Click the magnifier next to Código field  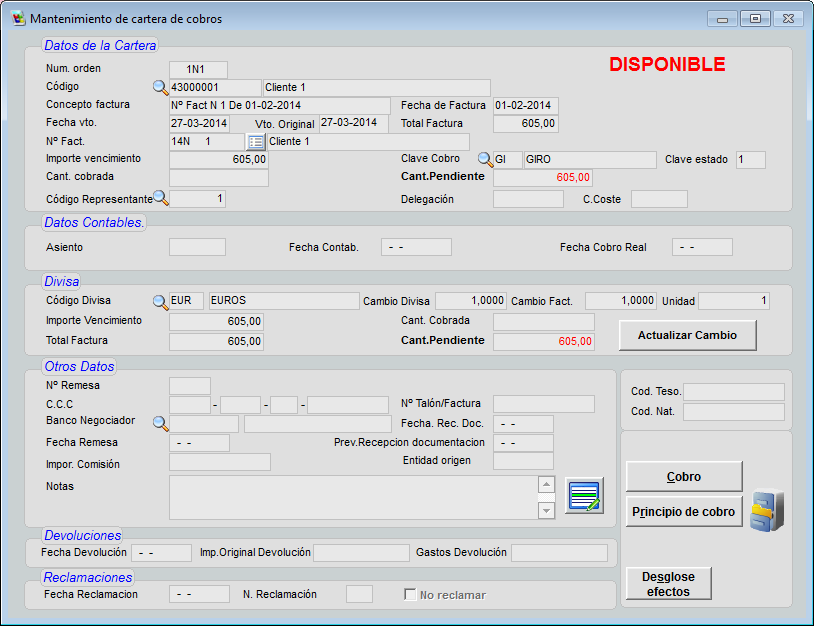pos(160,88)
